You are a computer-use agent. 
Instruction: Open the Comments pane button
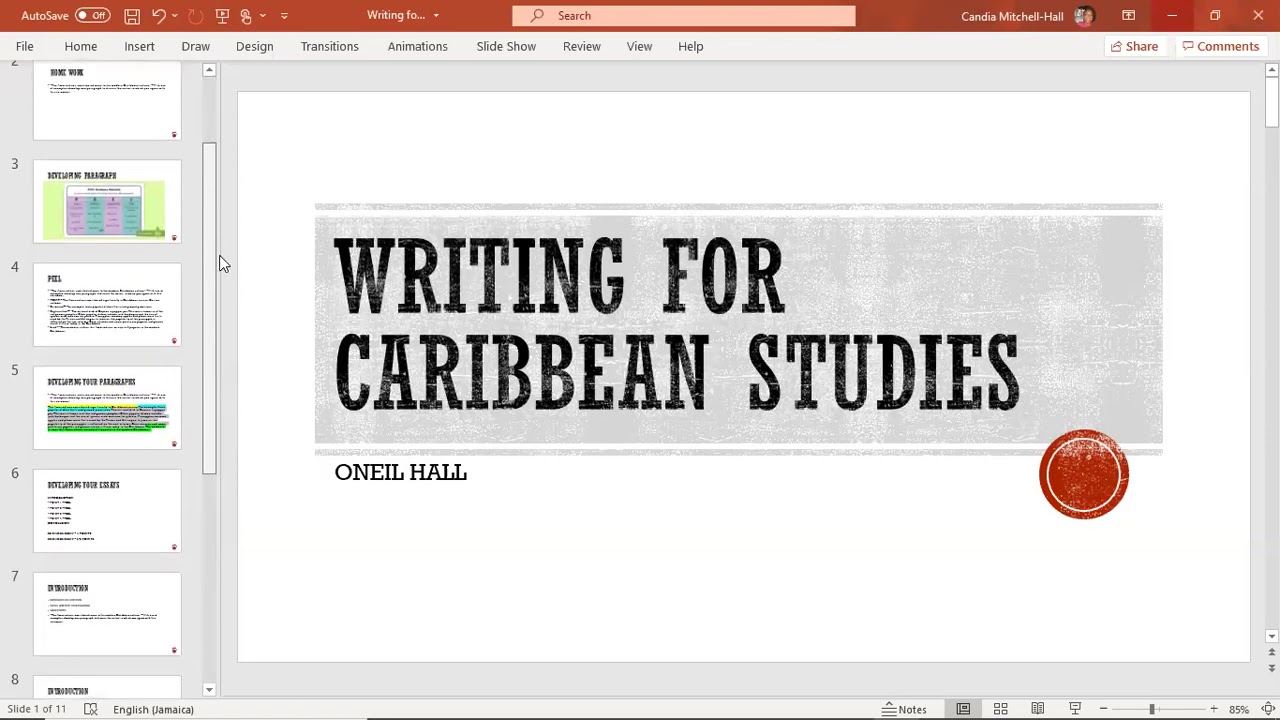(x=1220, y=46)
